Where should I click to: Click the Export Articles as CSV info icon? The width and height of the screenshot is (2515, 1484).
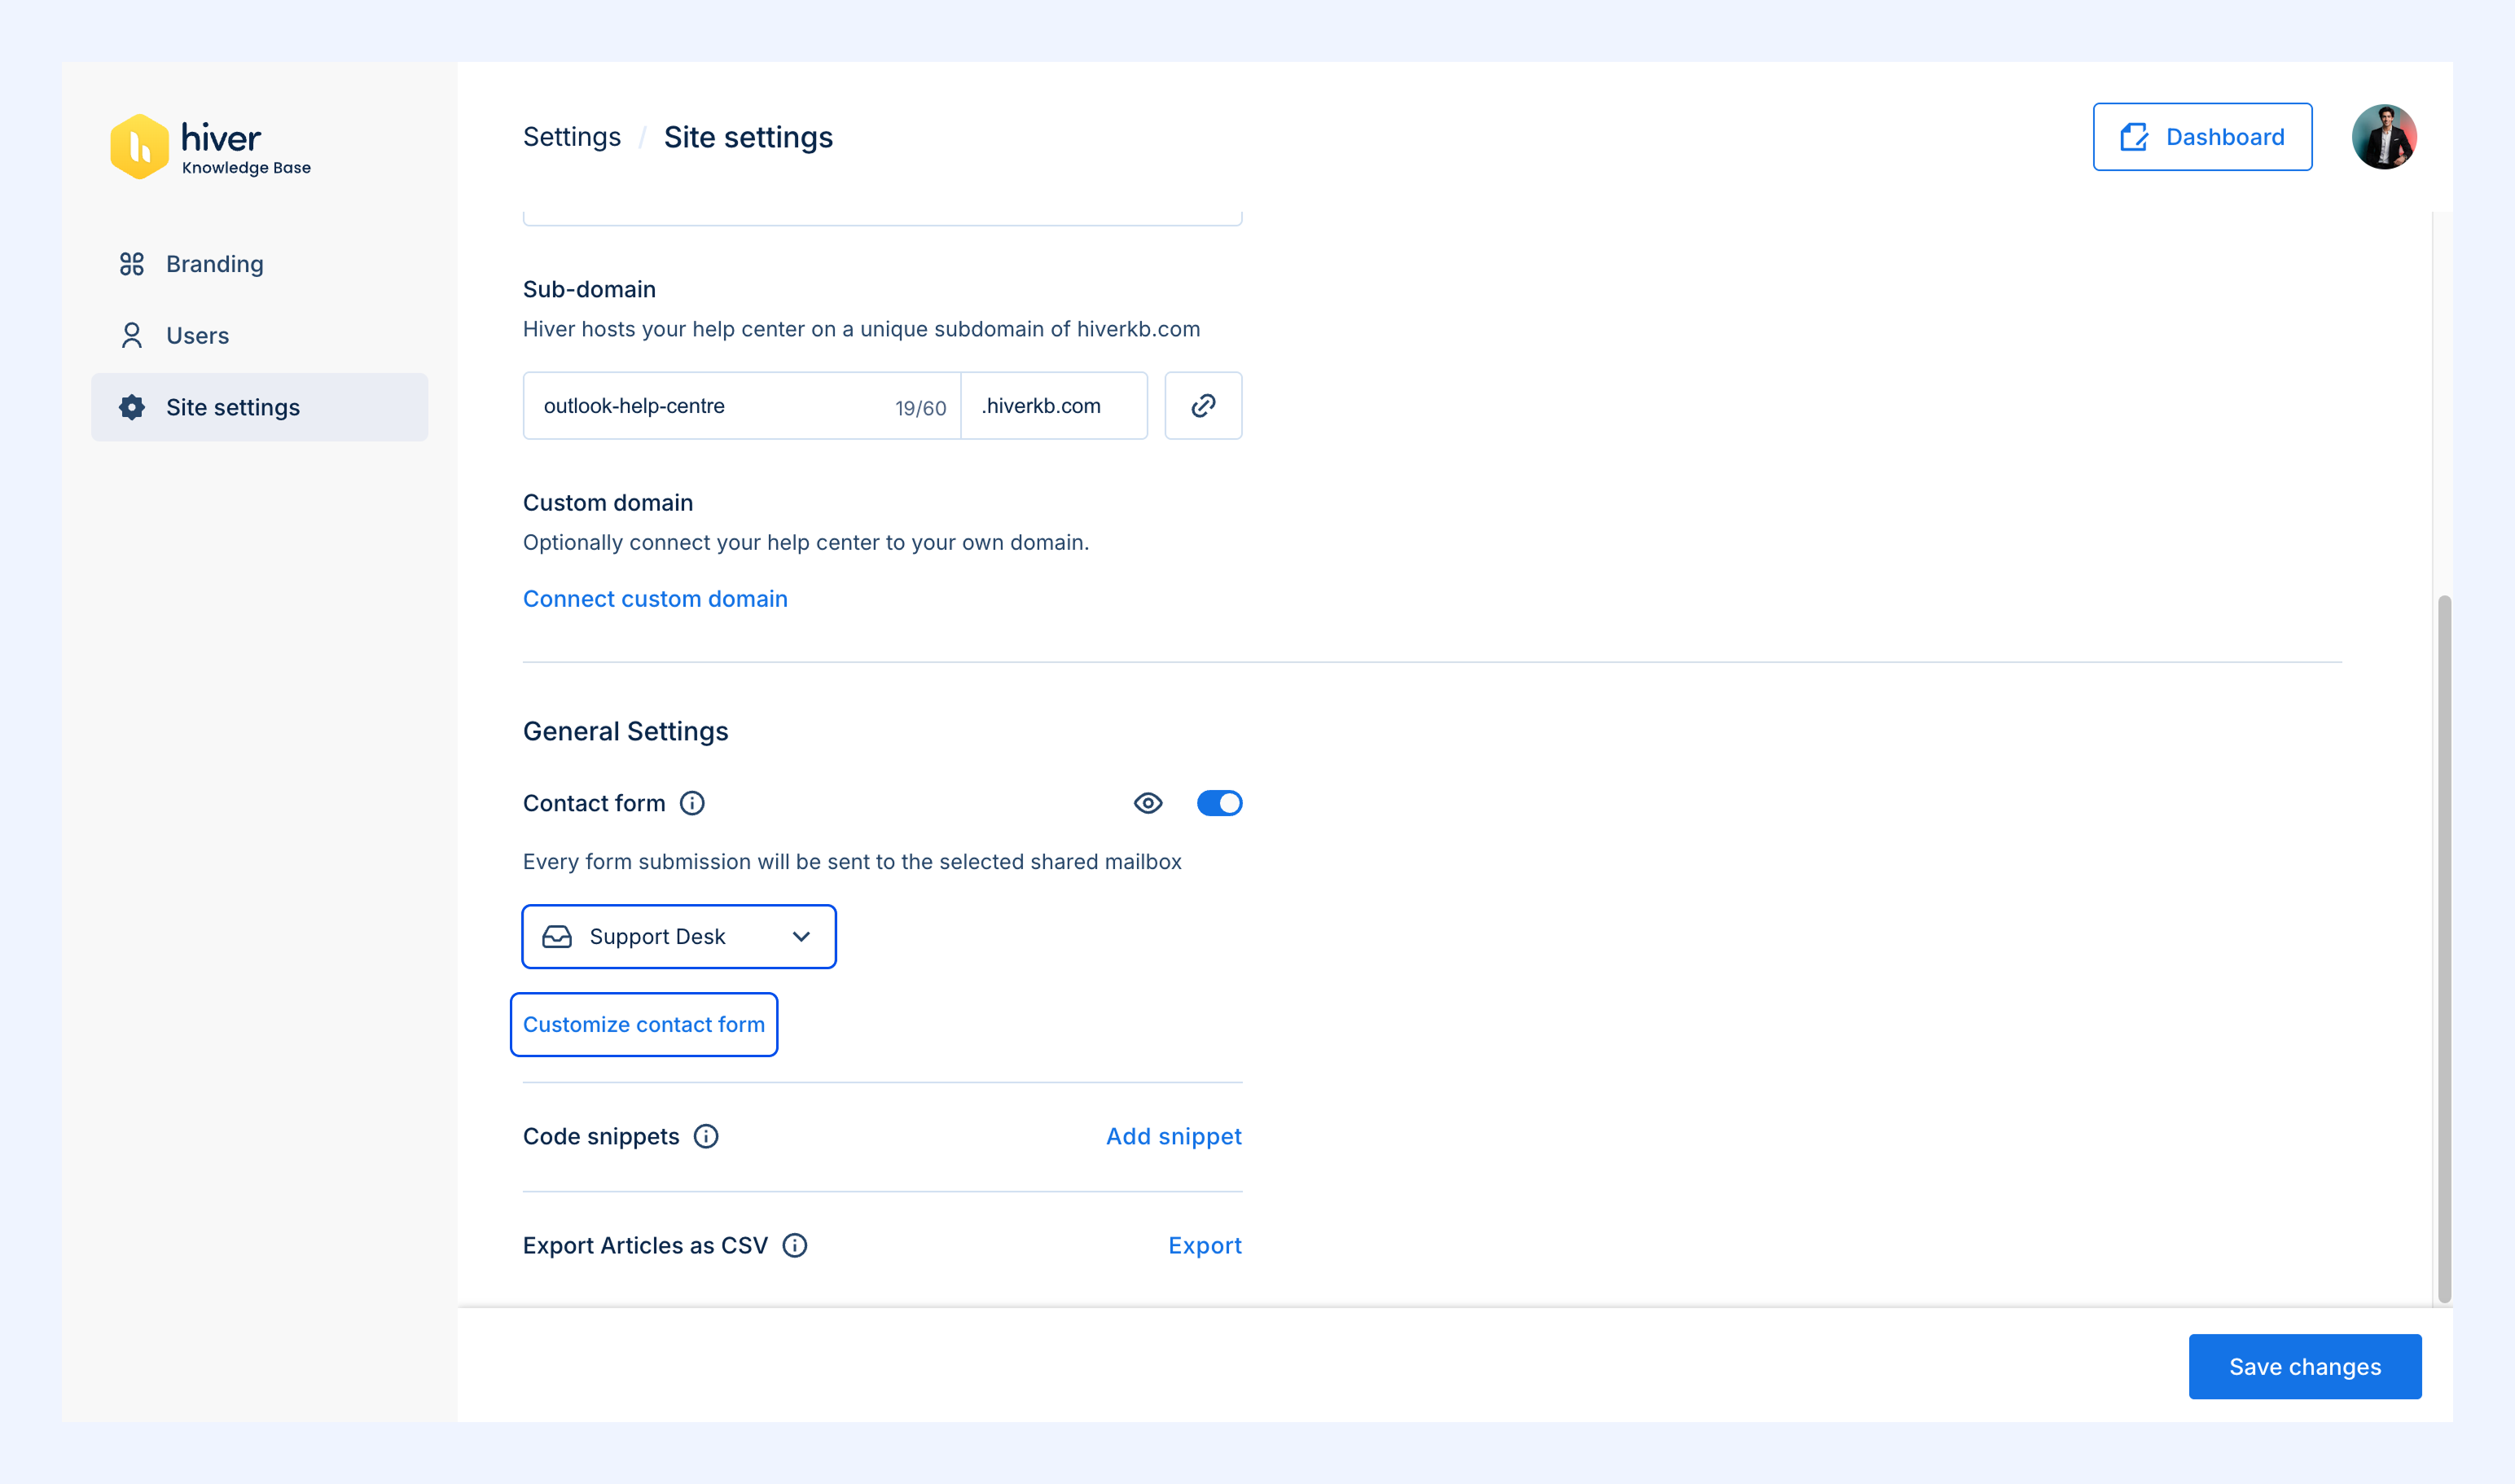[795, 1245]
